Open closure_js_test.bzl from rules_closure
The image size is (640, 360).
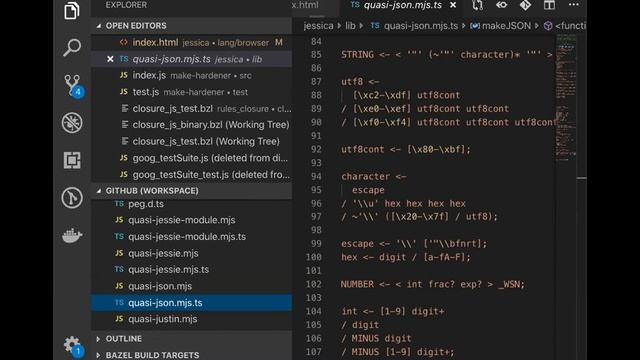pyautogui.click(x=191, y=109)
